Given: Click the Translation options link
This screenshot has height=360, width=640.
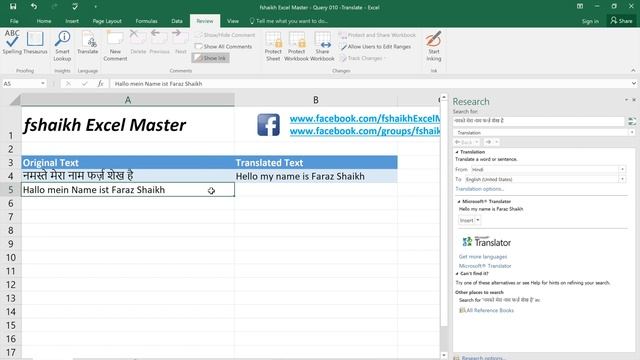Looking at the screenshot, I should tap(480, 189).
